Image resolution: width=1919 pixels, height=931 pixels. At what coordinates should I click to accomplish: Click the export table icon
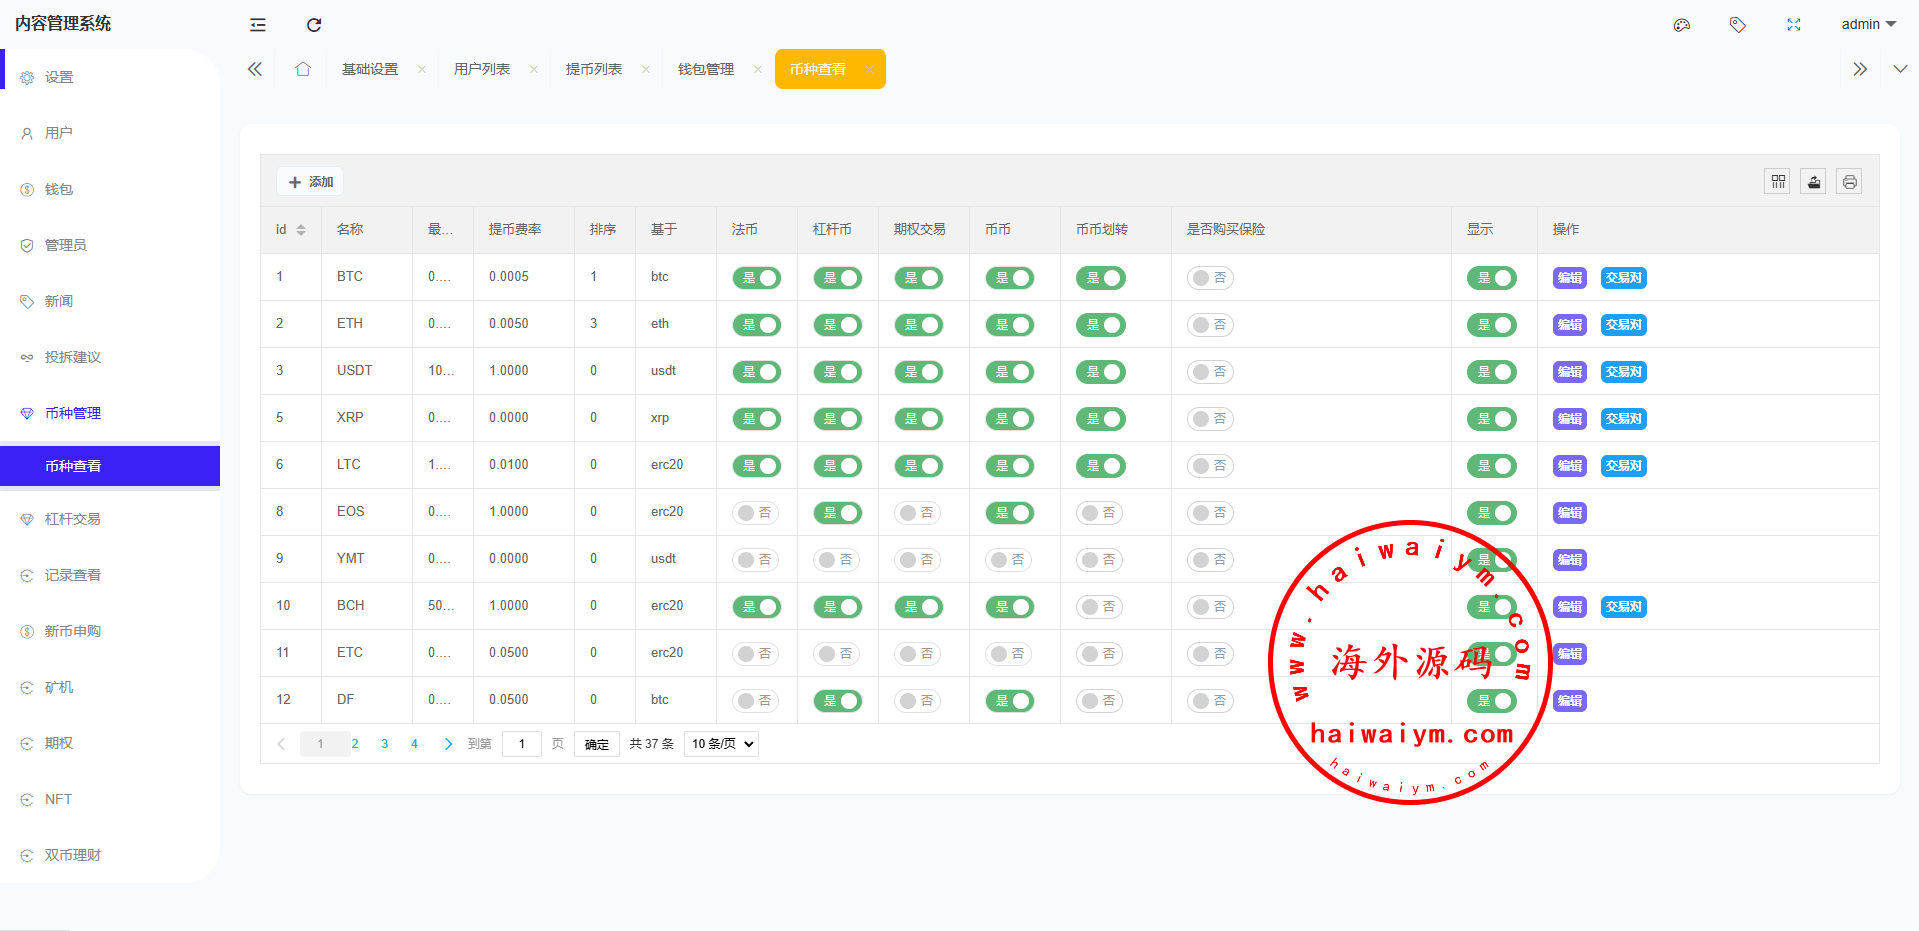pos(1814,182)
